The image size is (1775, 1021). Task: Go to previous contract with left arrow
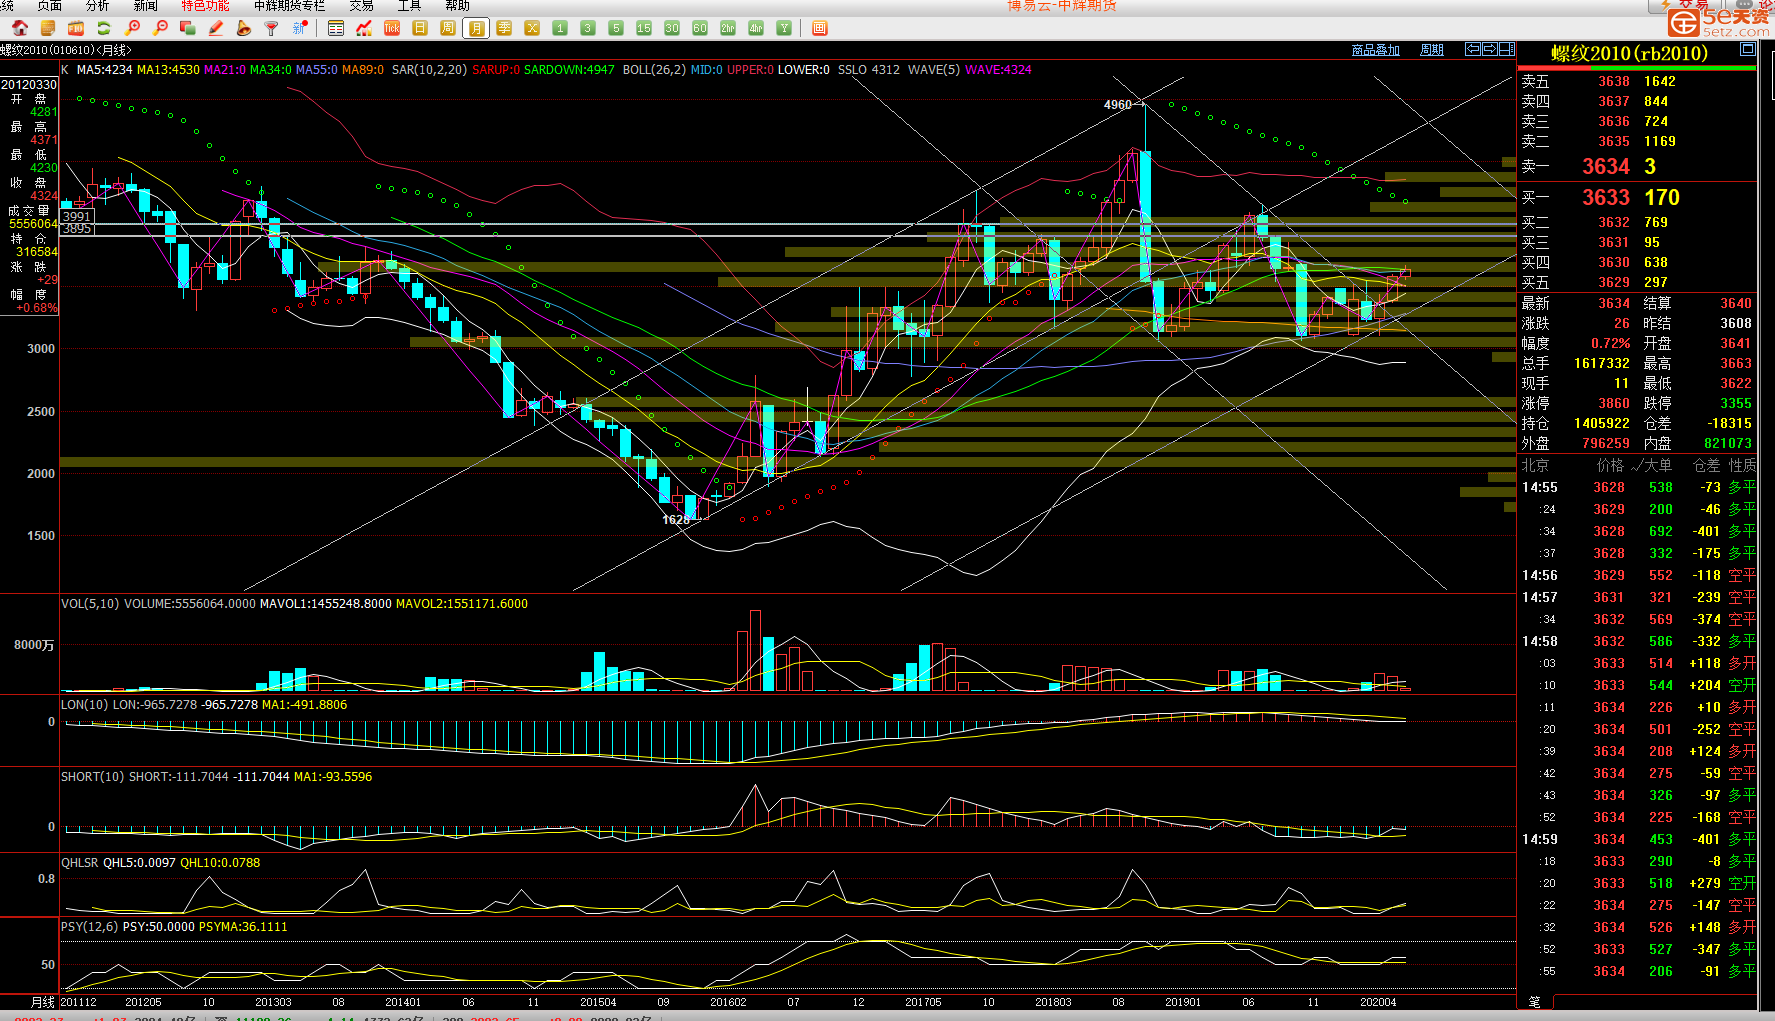(1473, 49)
